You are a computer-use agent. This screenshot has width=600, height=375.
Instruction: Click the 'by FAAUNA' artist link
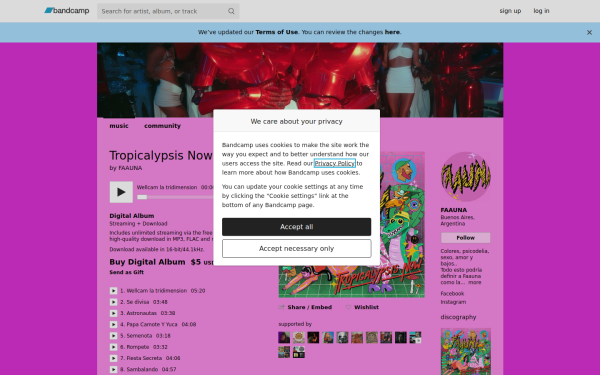(130, 168)
